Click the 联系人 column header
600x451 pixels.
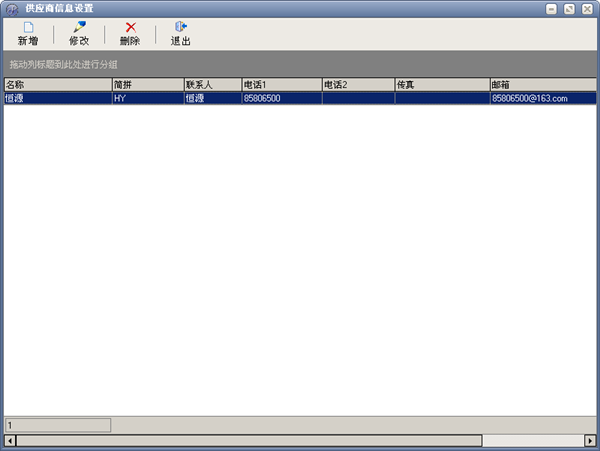click(x=211, y=85)
